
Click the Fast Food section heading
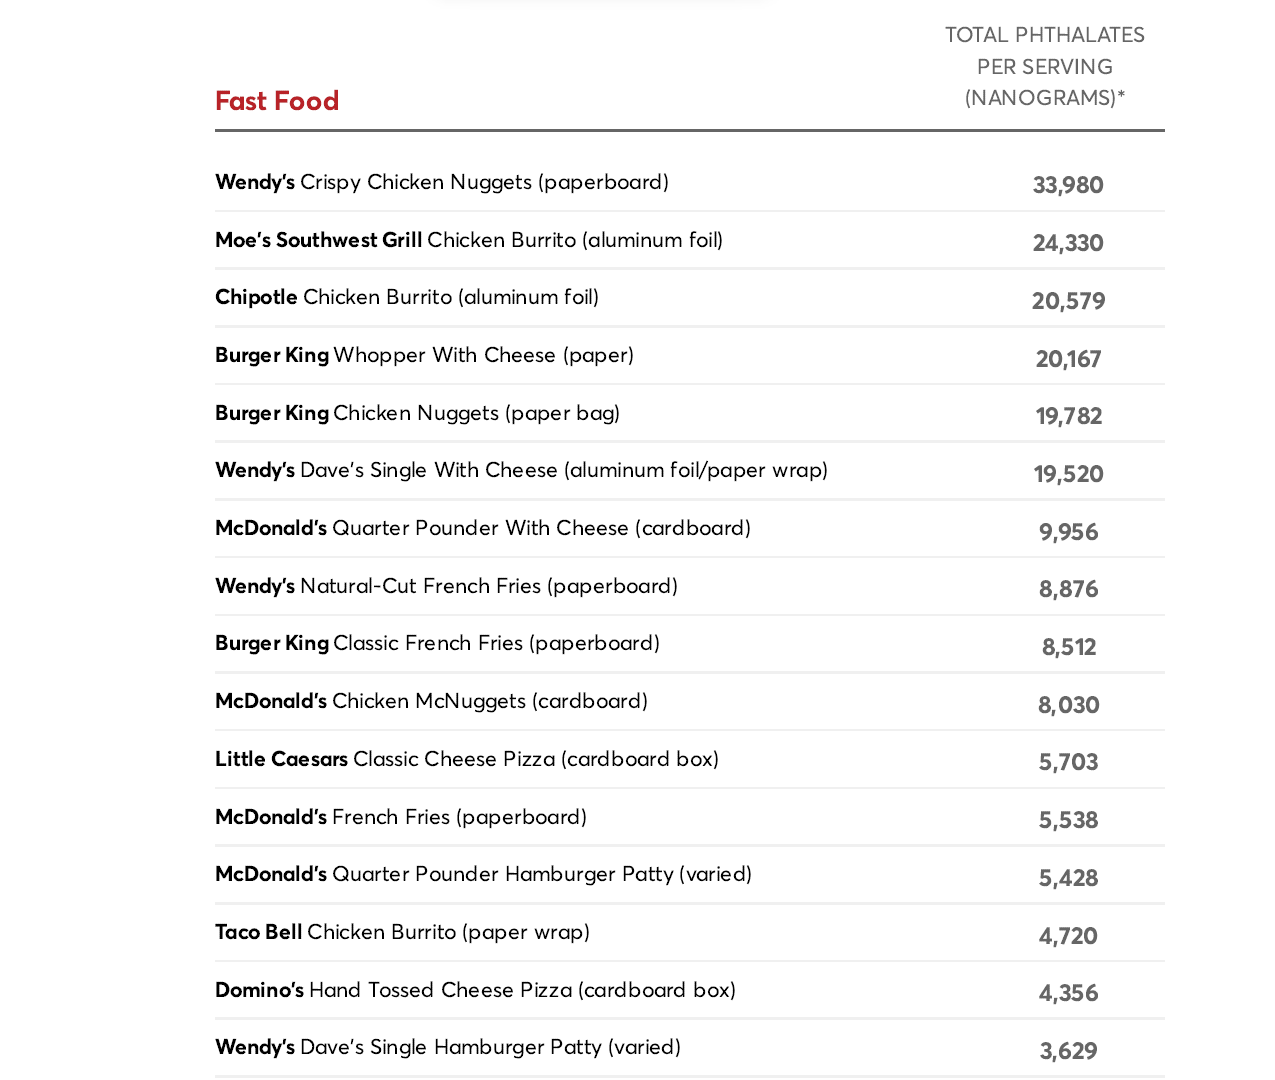(x=277, y=101)
